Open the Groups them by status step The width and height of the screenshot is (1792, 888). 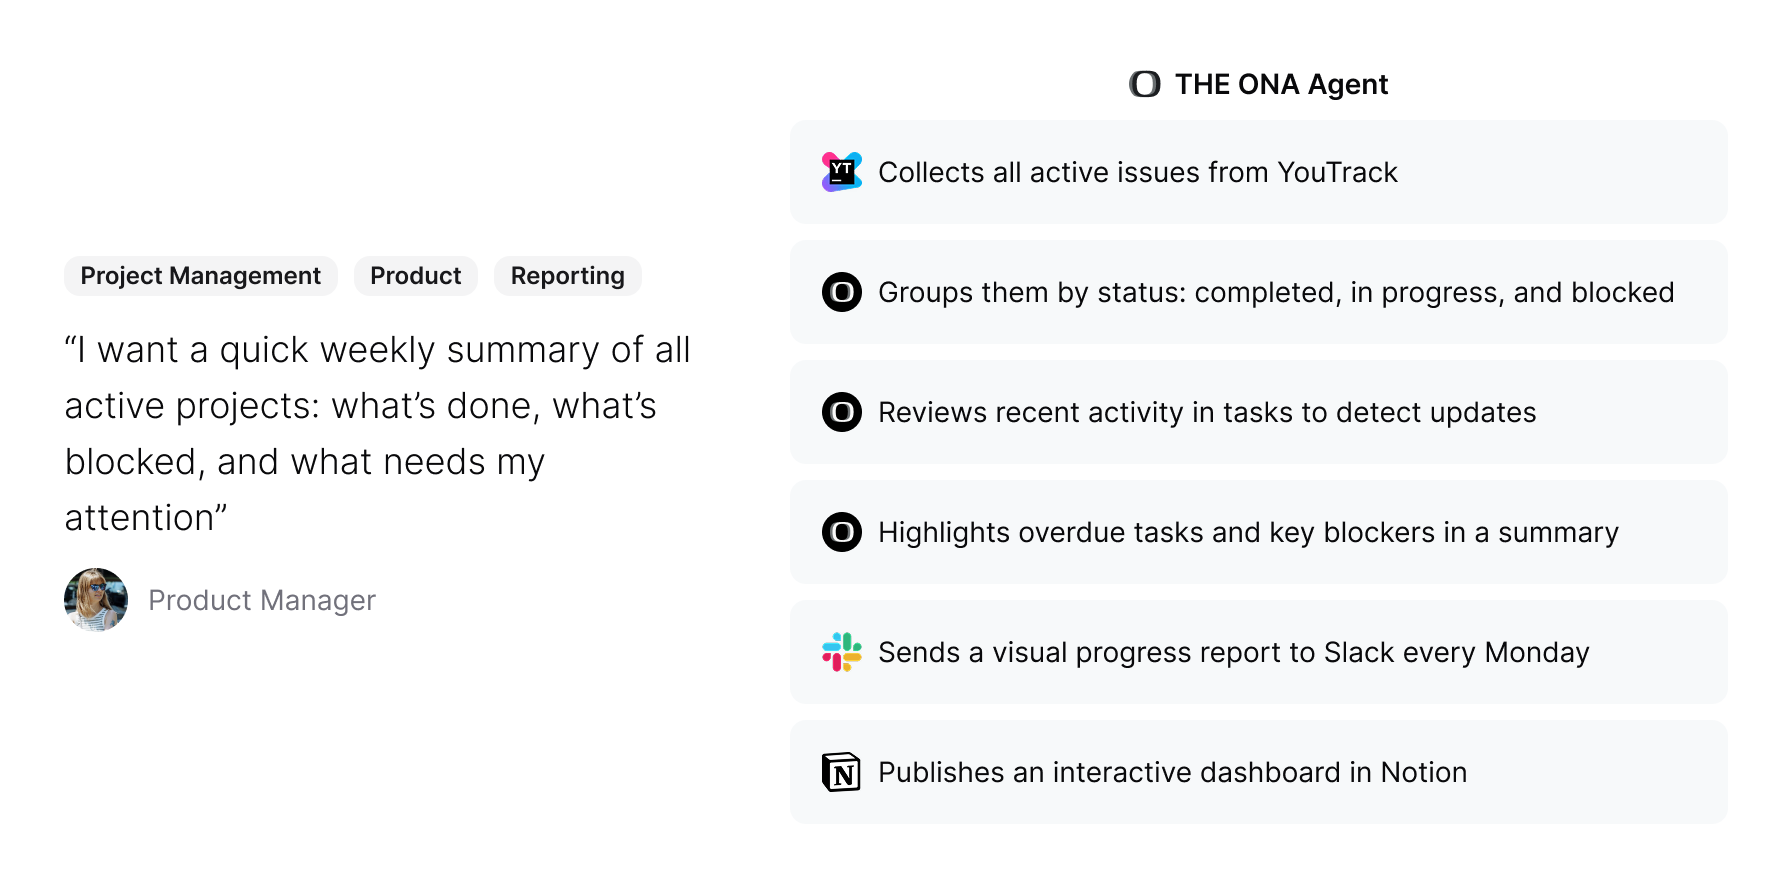[x=1275, y=292]
